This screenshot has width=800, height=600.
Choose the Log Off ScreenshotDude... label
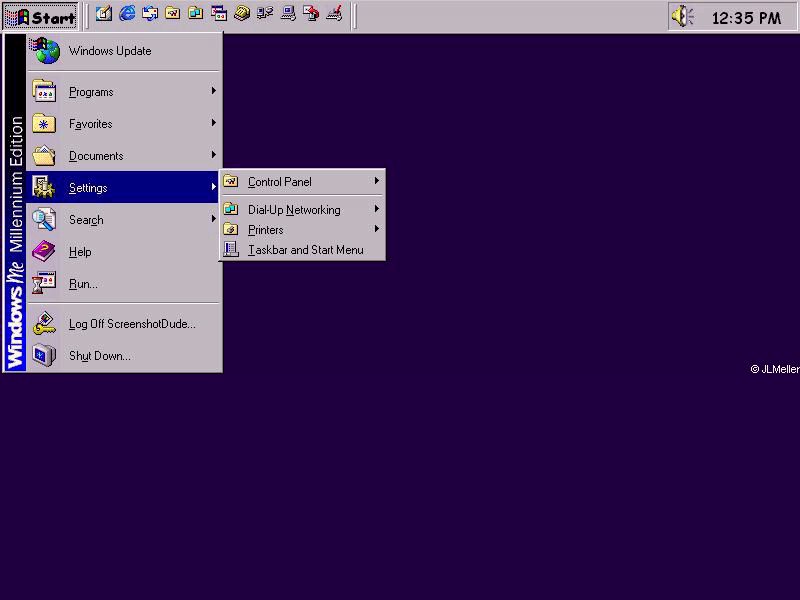click(x=132, y=324)
